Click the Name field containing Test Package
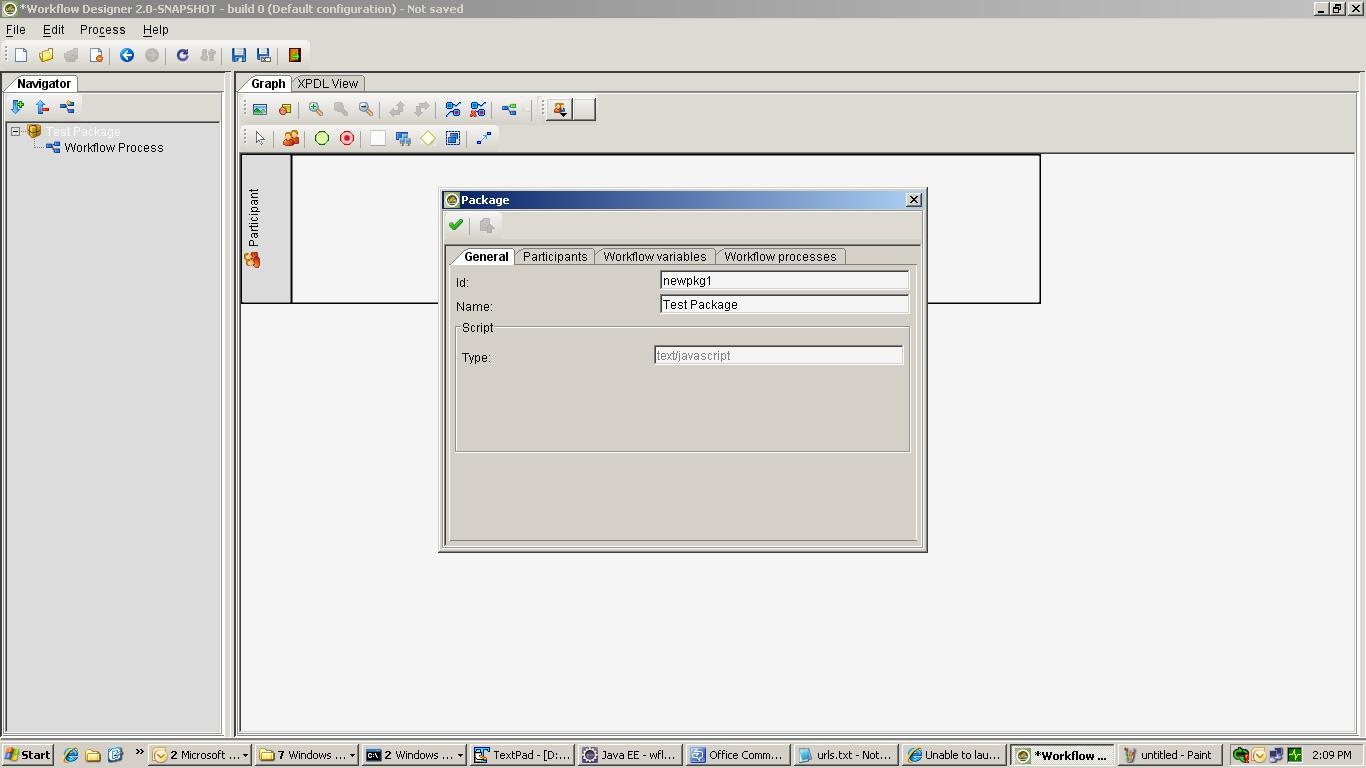The height and width of the screenshot is (768, 1366). click(x=783, y=305)
